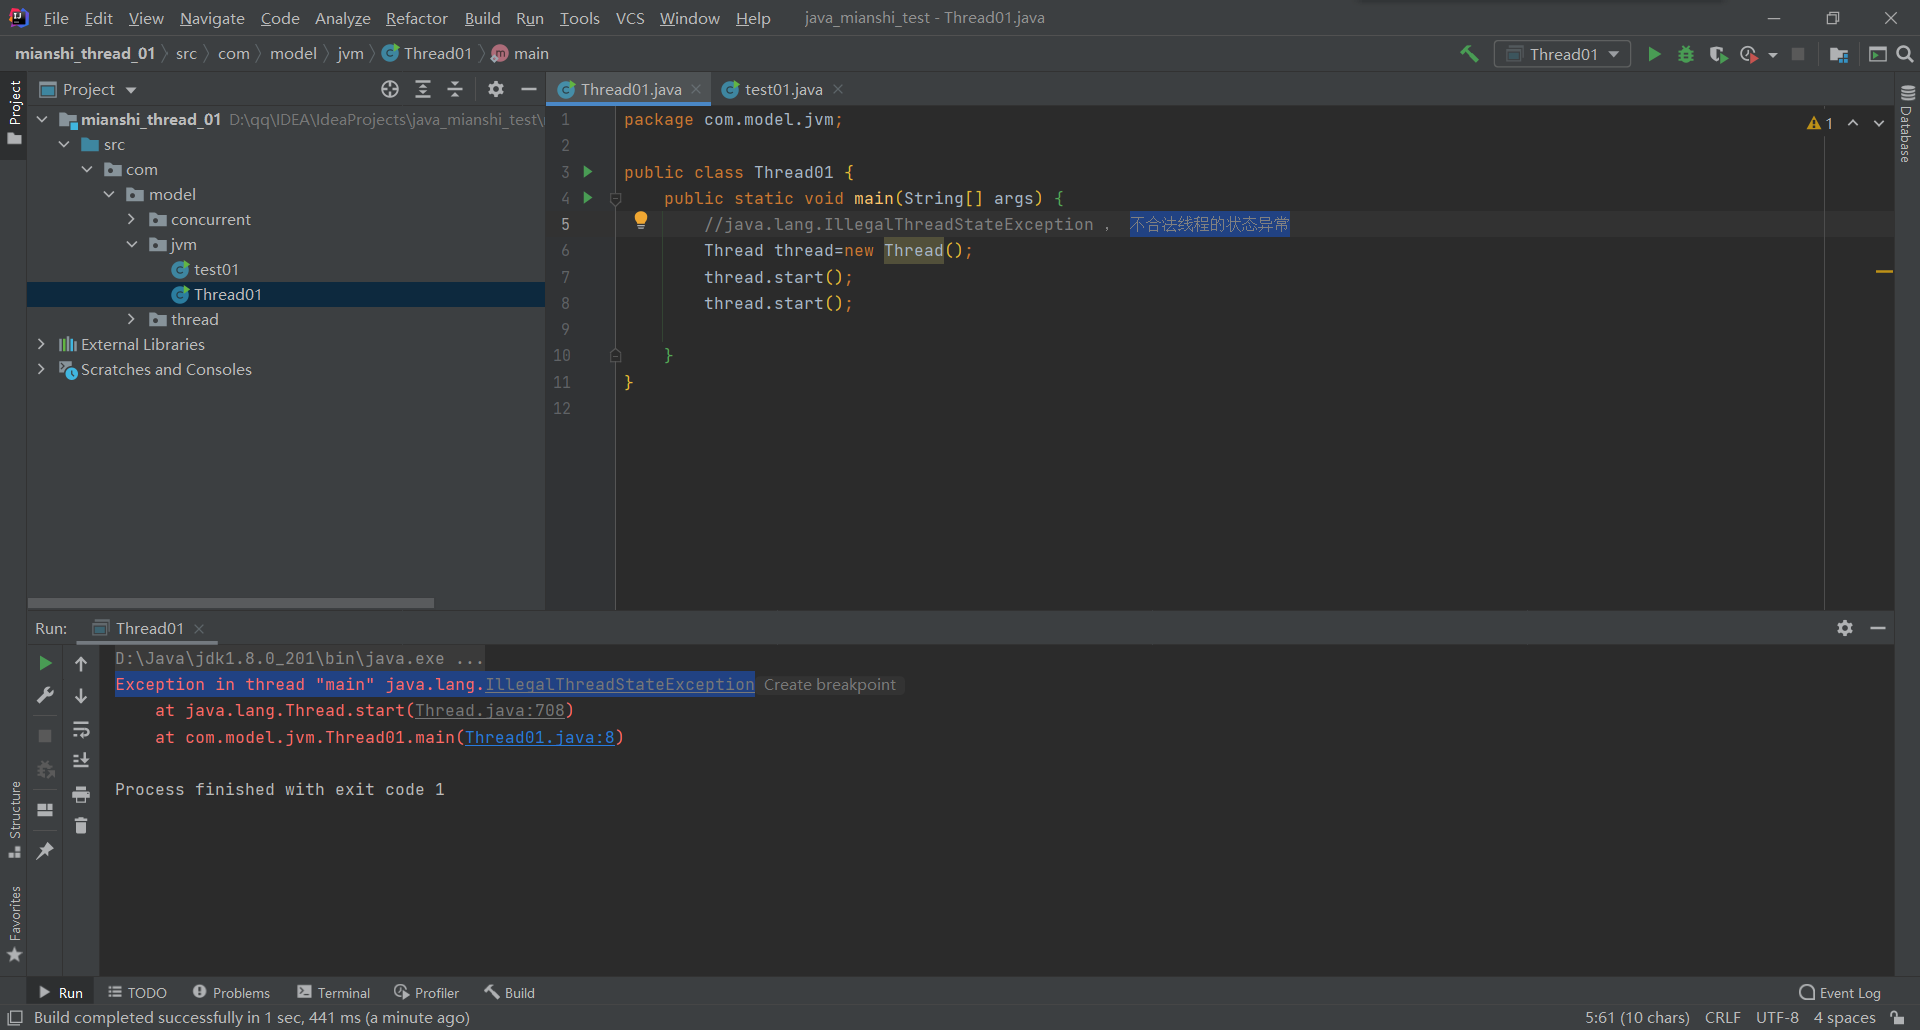
Task: Click the run gutter arrow beside main method
Action: click(588, 198)
